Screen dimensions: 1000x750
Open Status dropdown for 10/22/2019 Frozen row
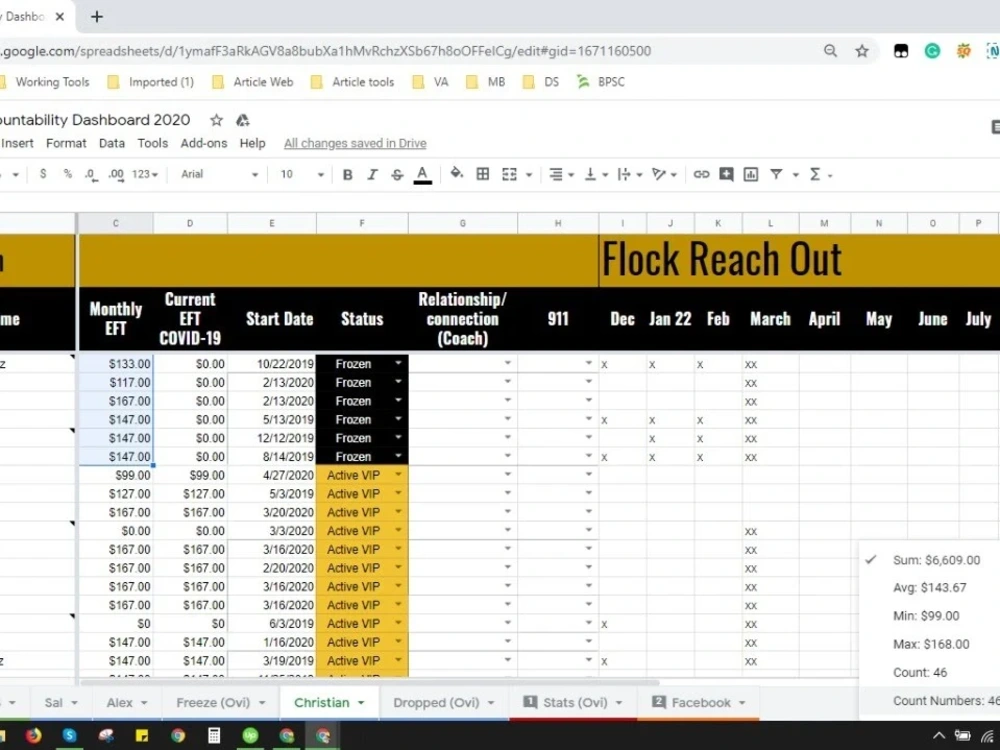(x=398, y=364)
